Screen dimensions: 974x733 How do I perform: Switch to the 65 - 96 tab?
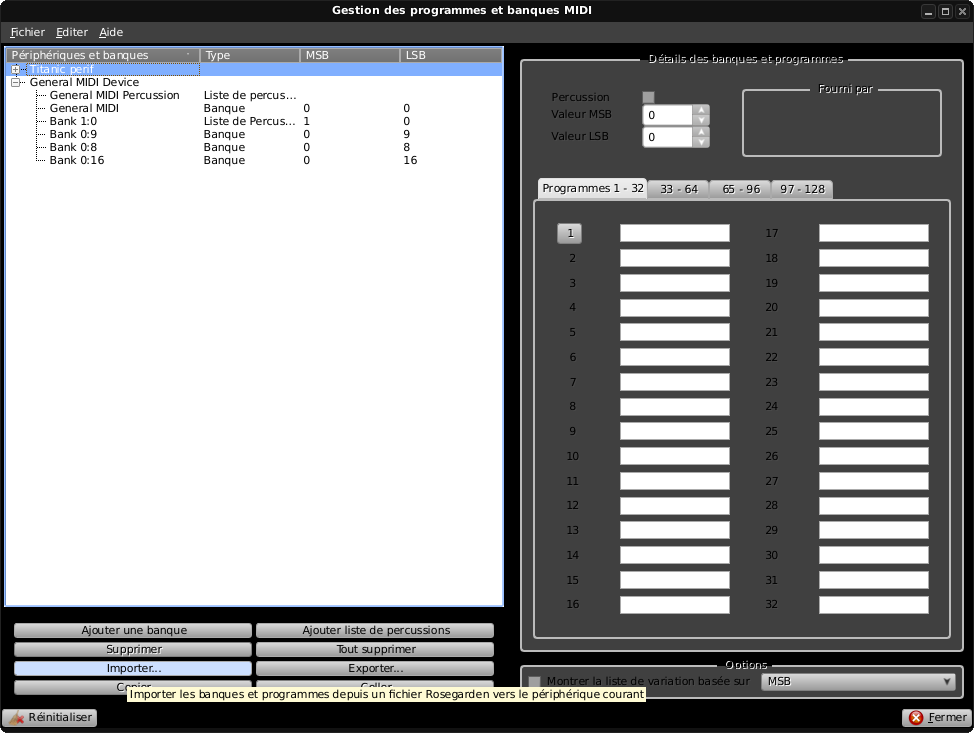click(x=740, y=189)
